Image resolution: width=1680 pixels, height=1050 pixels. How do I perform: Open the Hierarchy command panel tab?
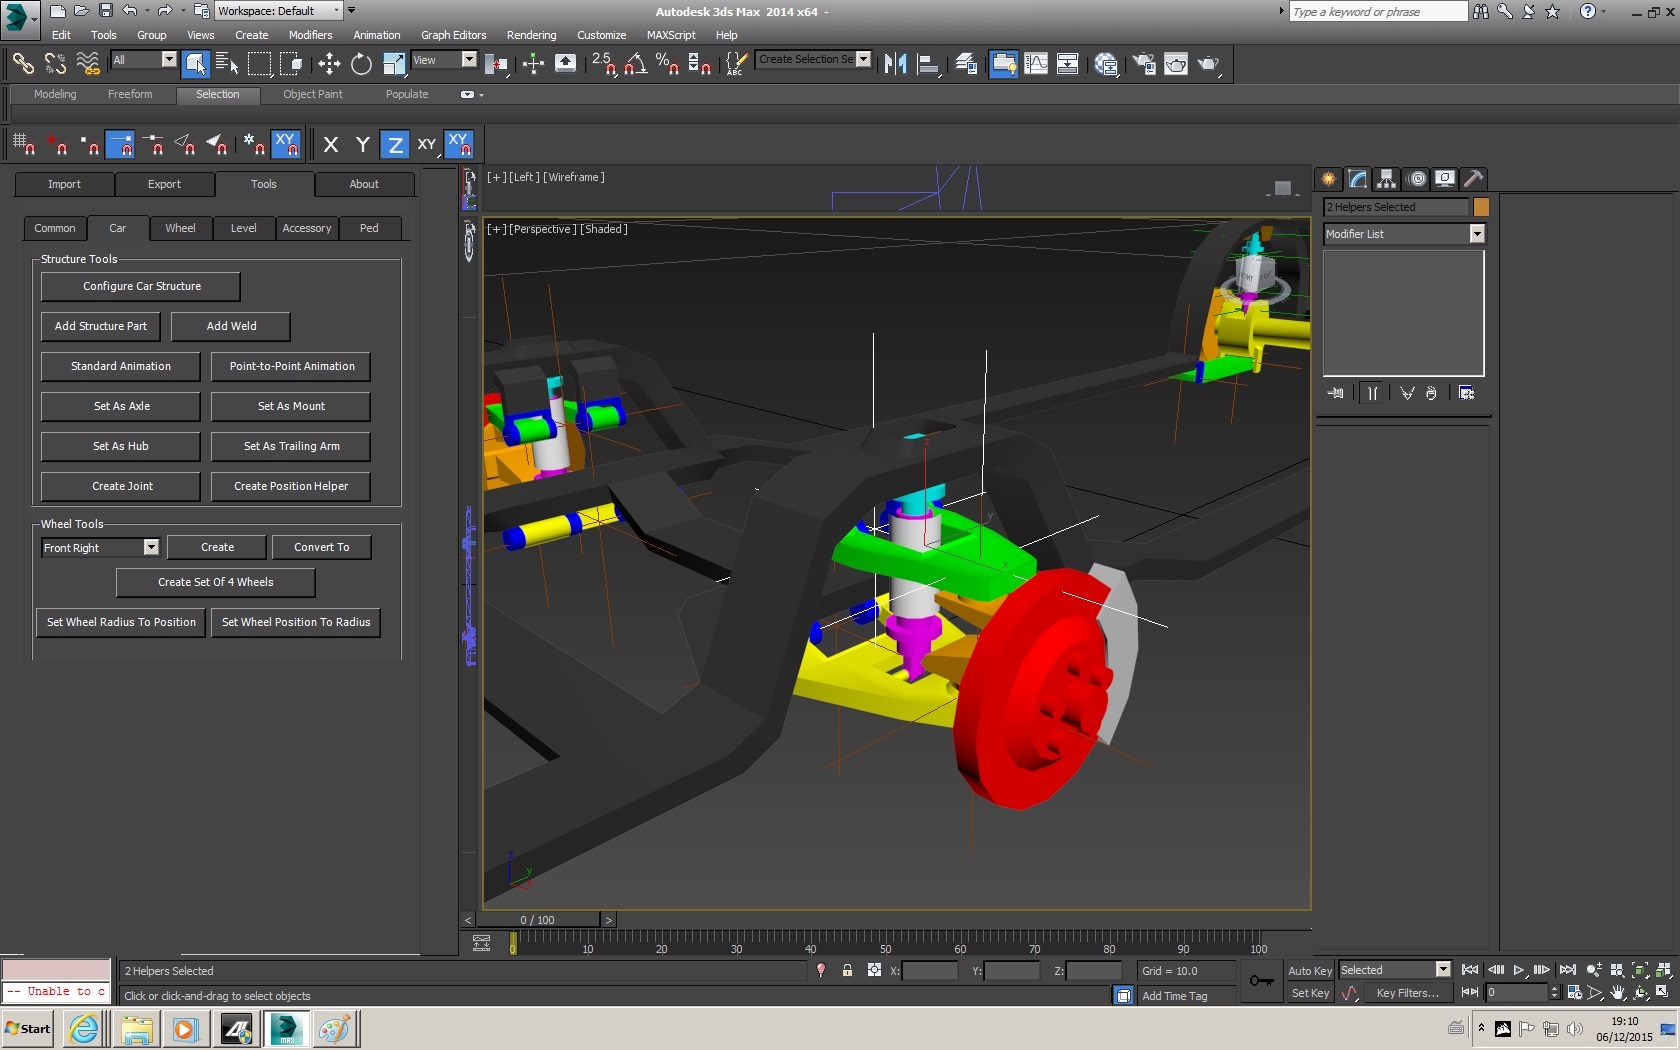1386,179
